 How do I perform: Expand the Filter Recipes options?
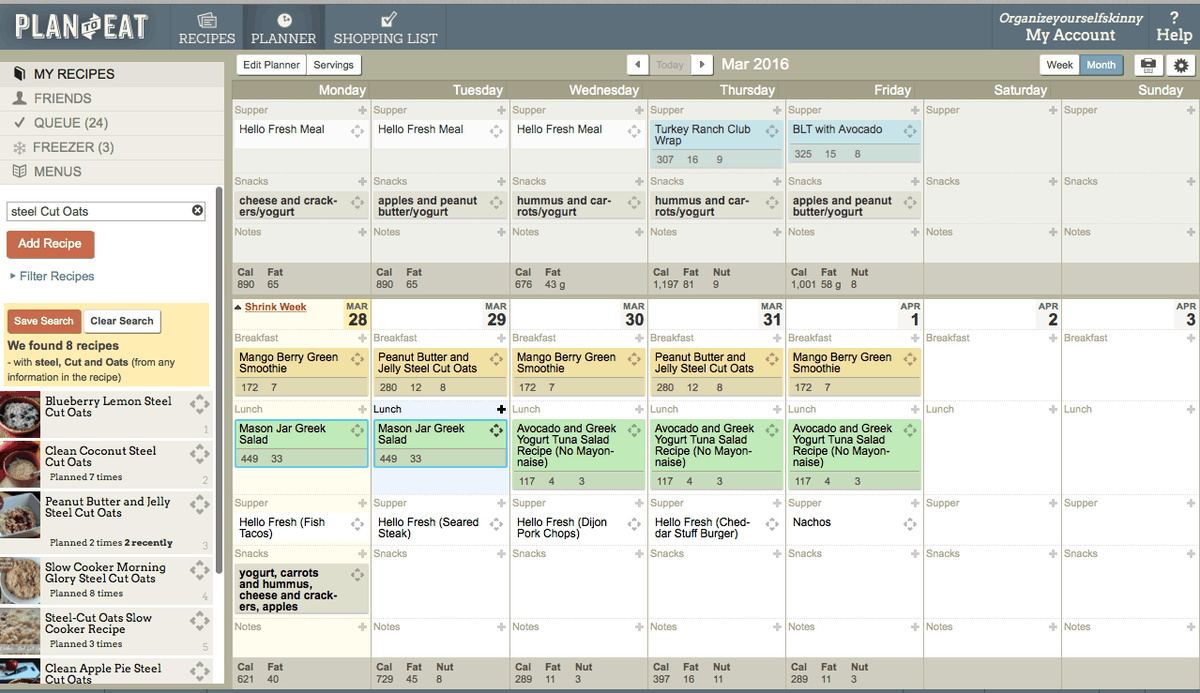click(x=52, y=276)
